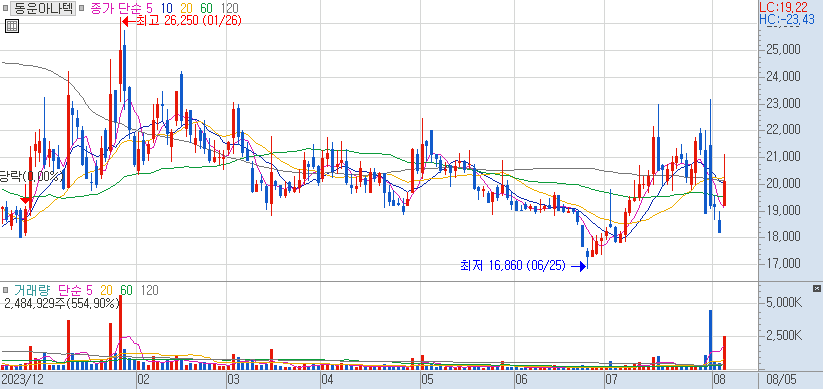823x389 pixels.
Task: Click the tall blue volume bar near 08
Action: 711,340
